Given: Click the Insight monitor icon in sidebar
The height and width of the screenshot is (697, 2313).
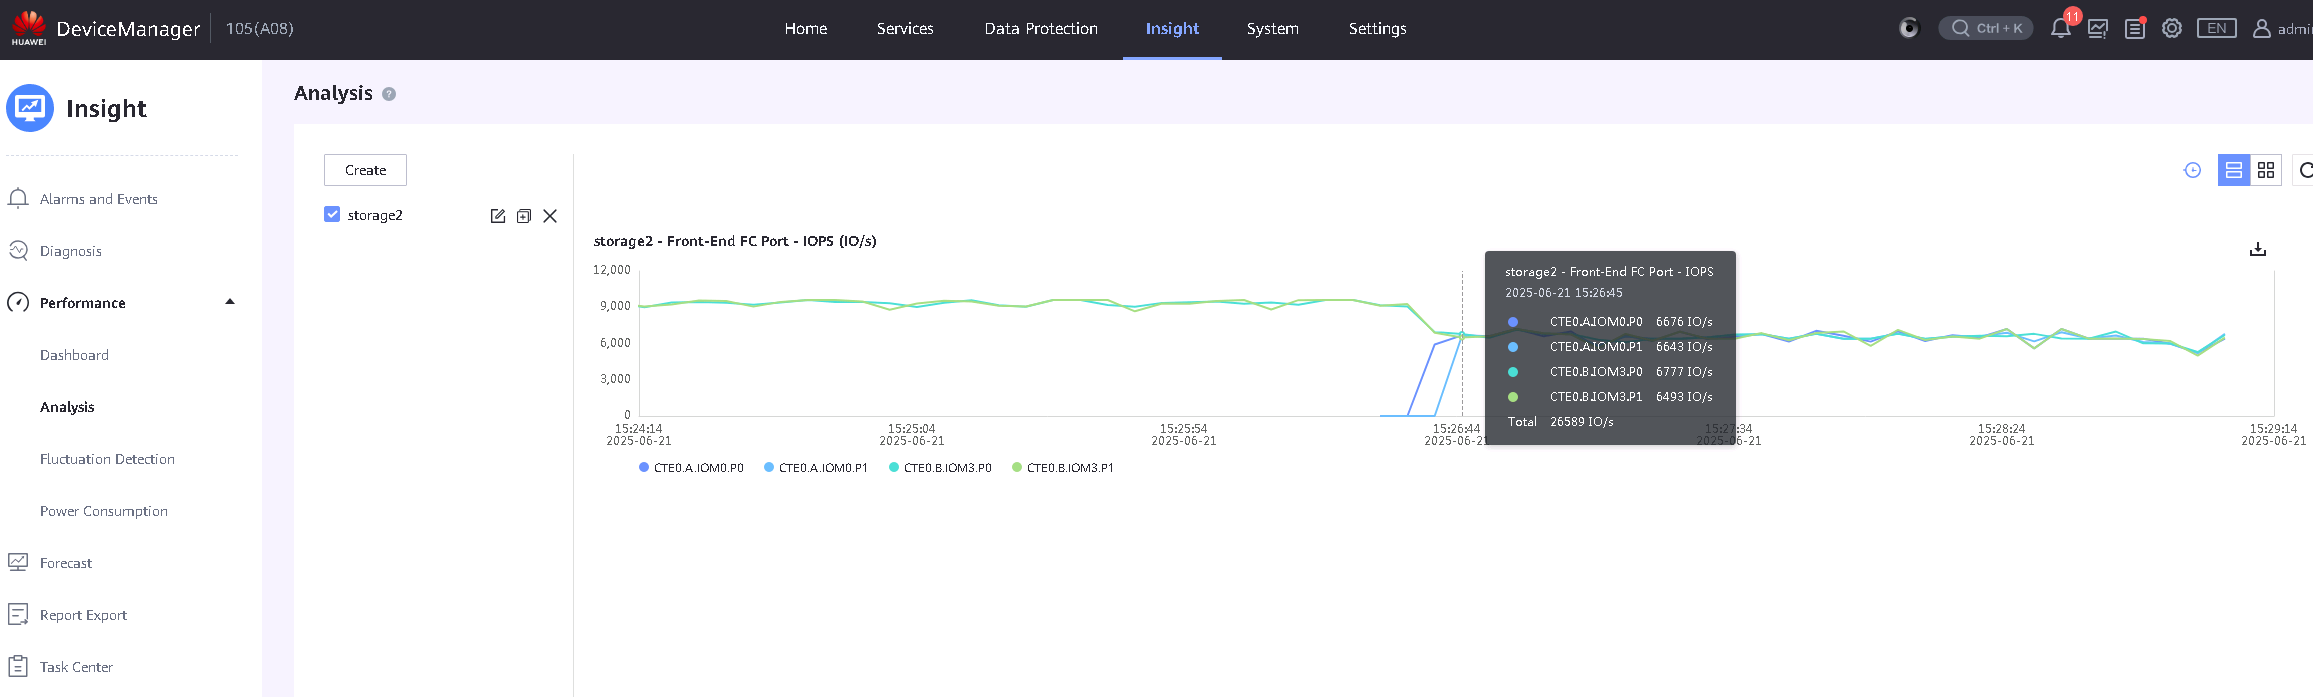Looking at the screenshot, I should pyautogui.click(x=30, y=108).
